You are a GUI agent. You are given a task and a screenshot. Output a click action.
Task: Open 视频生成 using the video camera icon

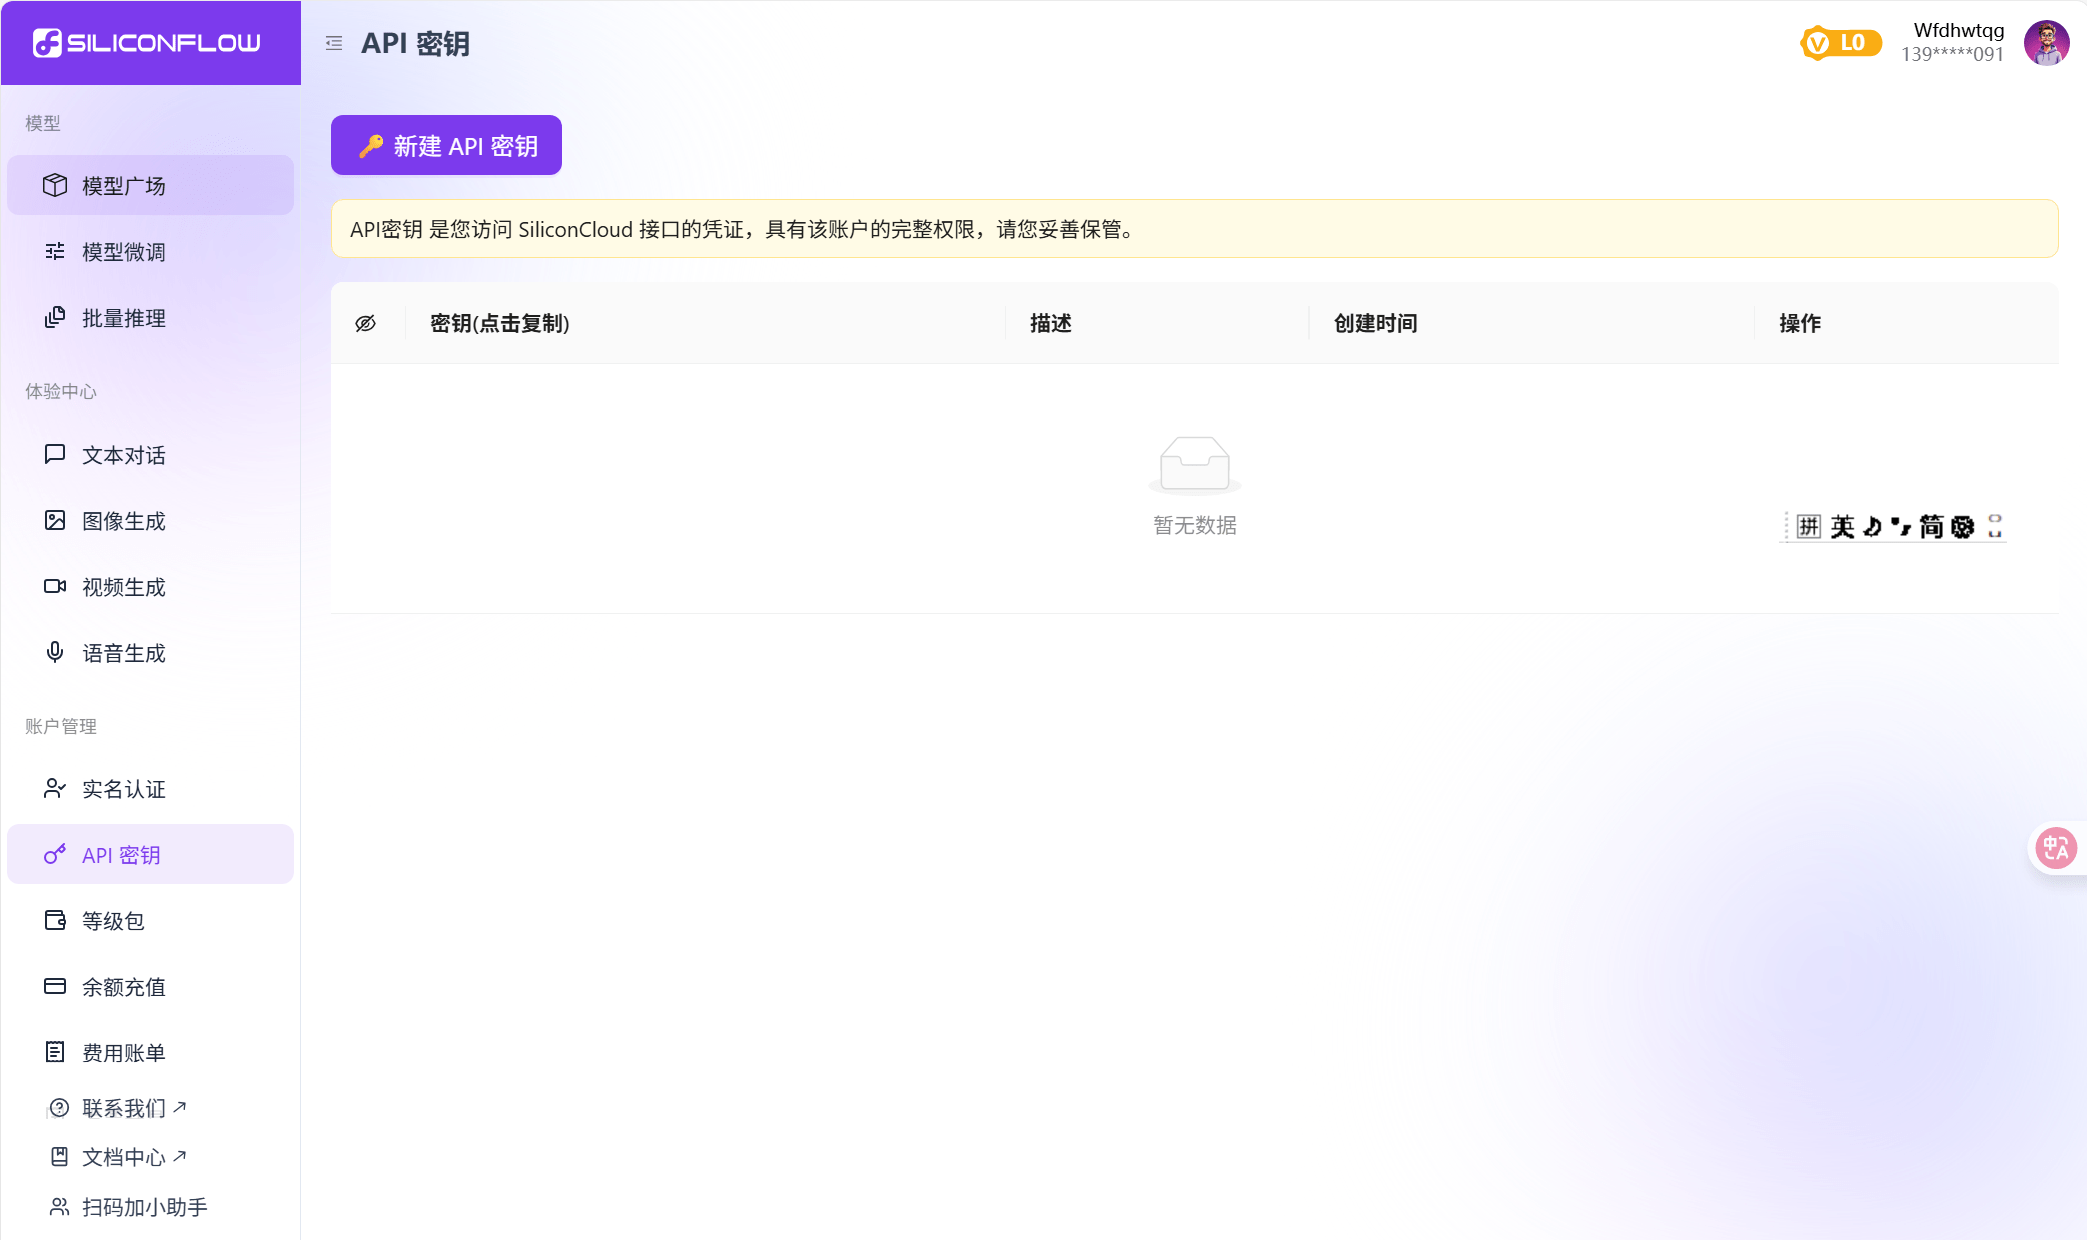click(55, 586)
